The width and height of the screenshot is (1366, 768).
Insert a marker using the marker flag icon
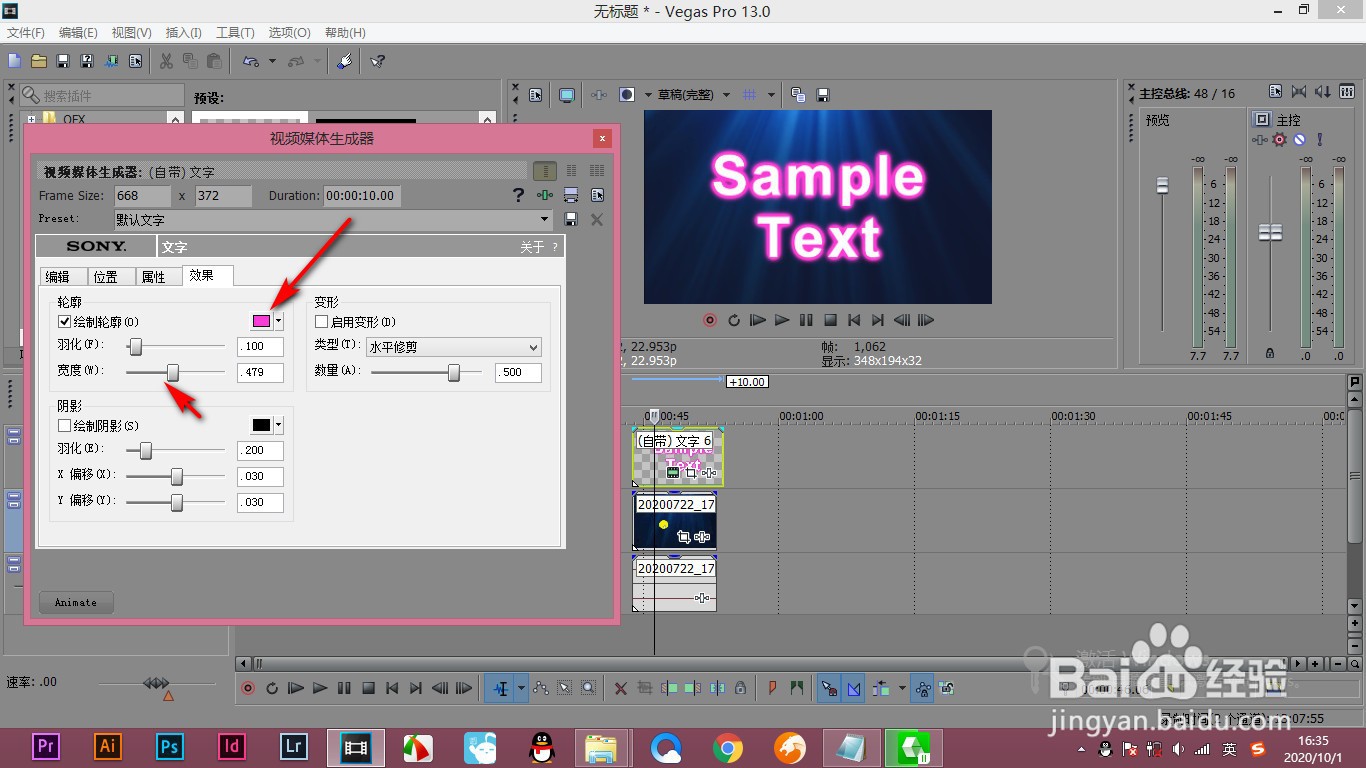coord(772,688)
